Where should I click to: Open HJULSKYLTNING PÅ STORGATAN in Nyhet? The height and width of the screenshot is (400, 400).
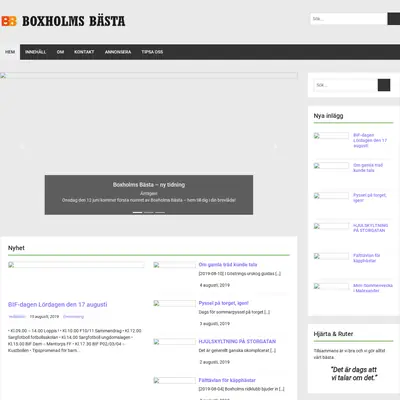tap(237, 341)
